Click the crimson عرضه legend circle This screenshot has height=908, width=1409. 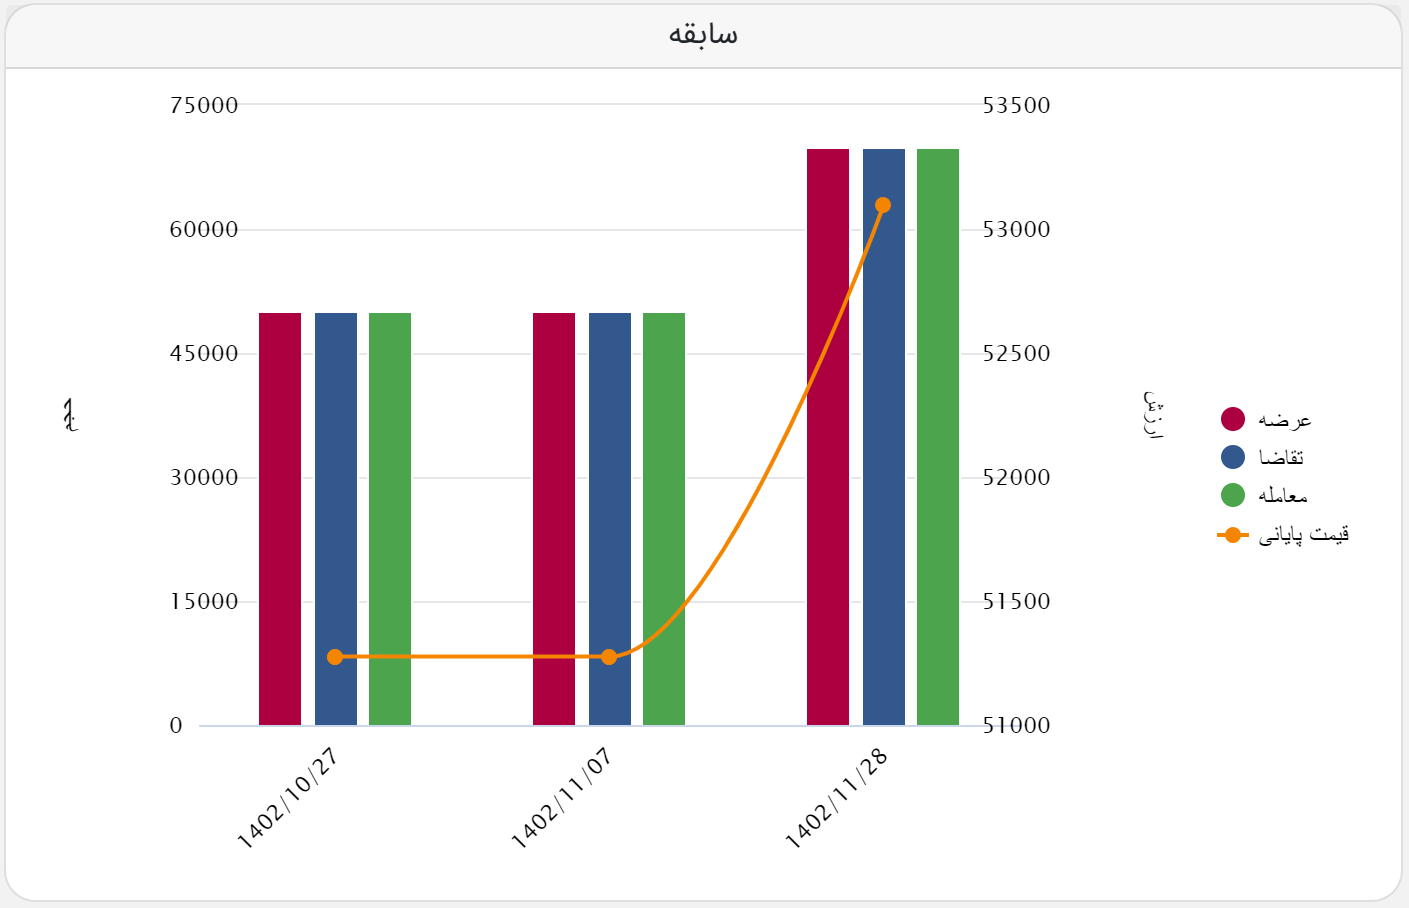click(x=1233, y=419)
